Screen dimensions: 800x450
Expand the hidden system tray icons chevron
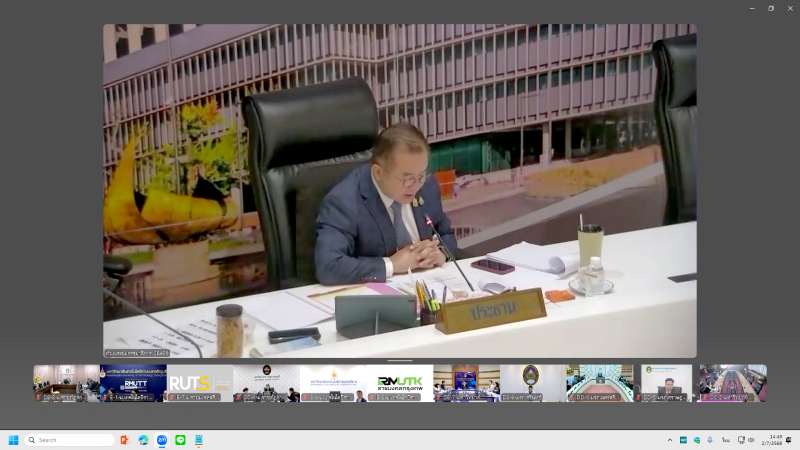coord(670,440)
